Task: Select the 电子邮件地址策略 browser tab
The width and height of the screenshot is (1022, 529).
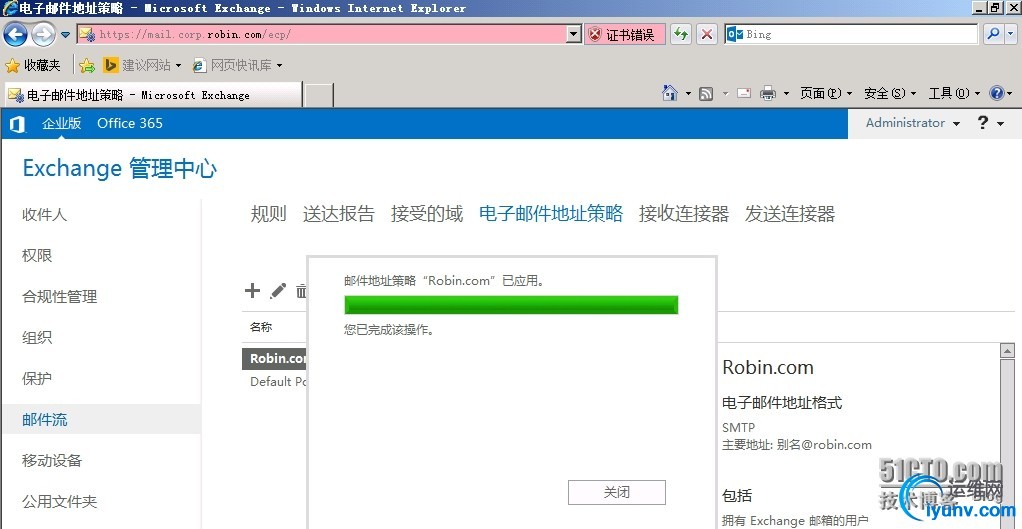Action: coord(153,95)
